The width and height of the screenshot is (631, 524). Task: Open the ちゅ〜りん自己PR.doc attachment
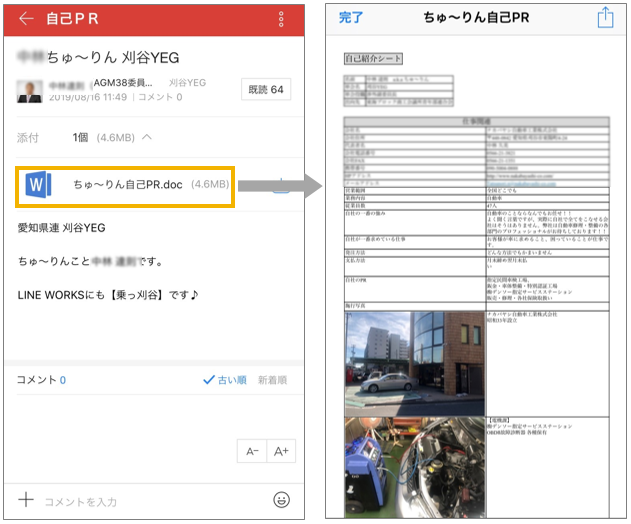pyautogui.click(x=125, y=185)
